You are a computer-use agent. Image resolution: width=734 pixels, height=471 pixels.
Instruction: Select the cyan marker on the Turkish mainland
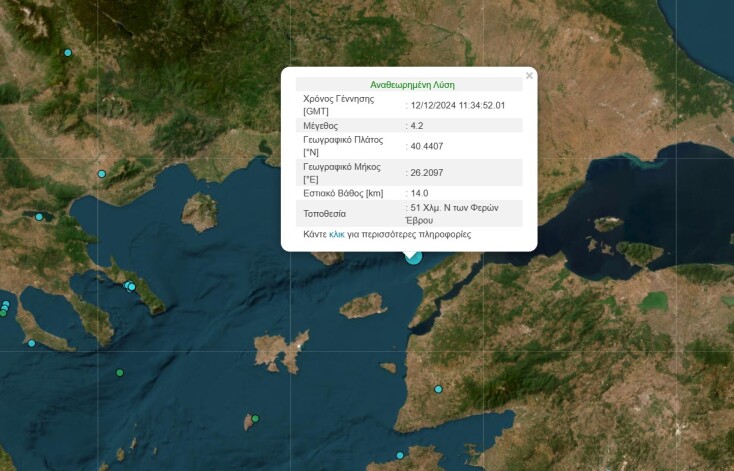[438, 389]
